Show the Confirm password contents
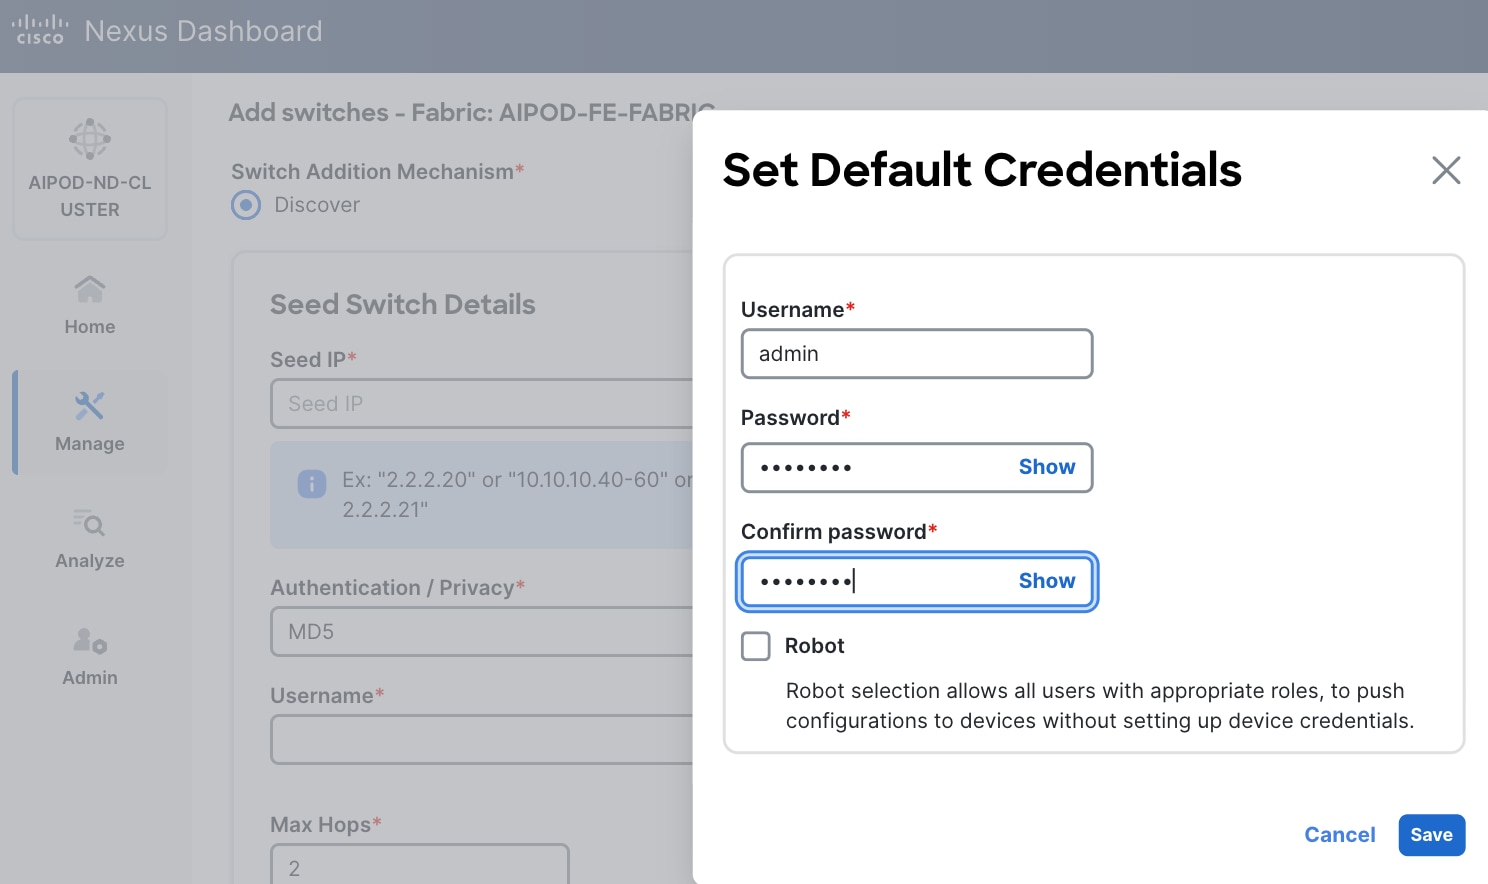 point(1046,581)
